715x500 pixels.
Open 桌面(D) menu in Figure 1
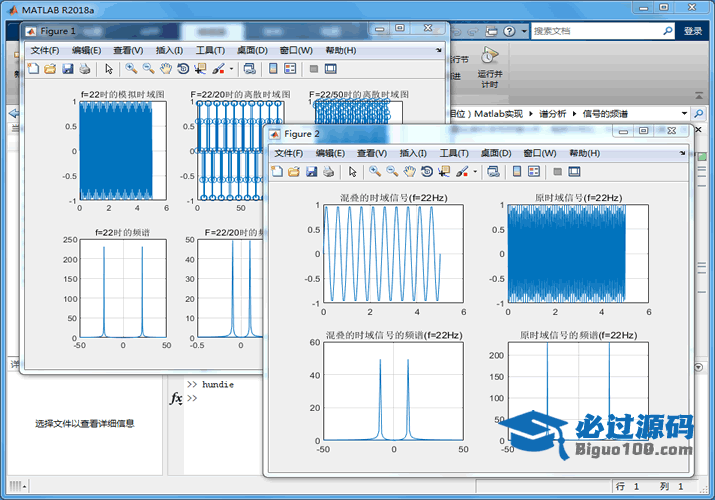[252, 50]
